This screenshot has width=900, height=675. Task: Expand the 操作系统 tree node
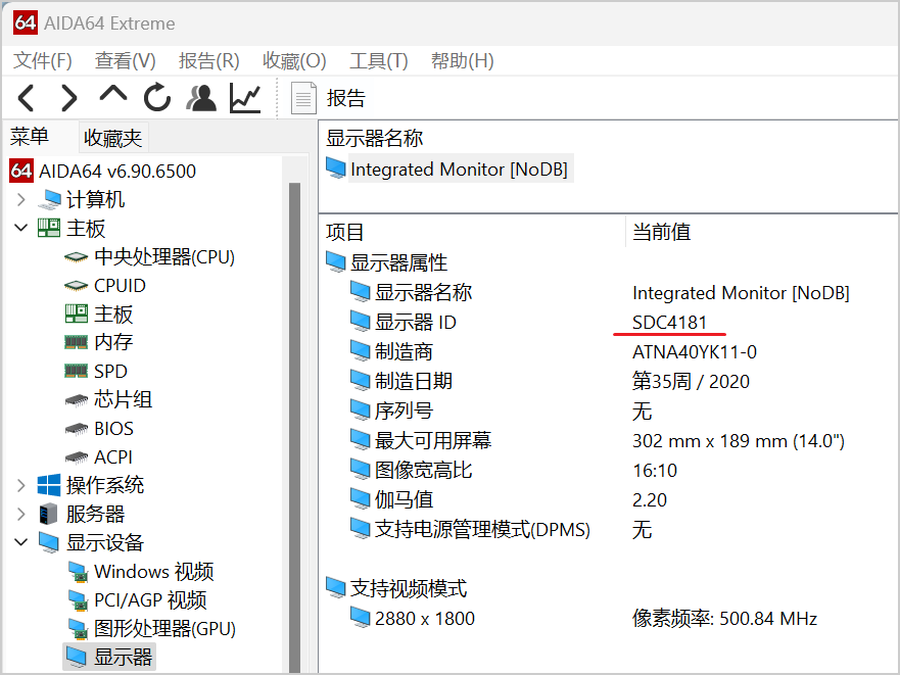21,485
